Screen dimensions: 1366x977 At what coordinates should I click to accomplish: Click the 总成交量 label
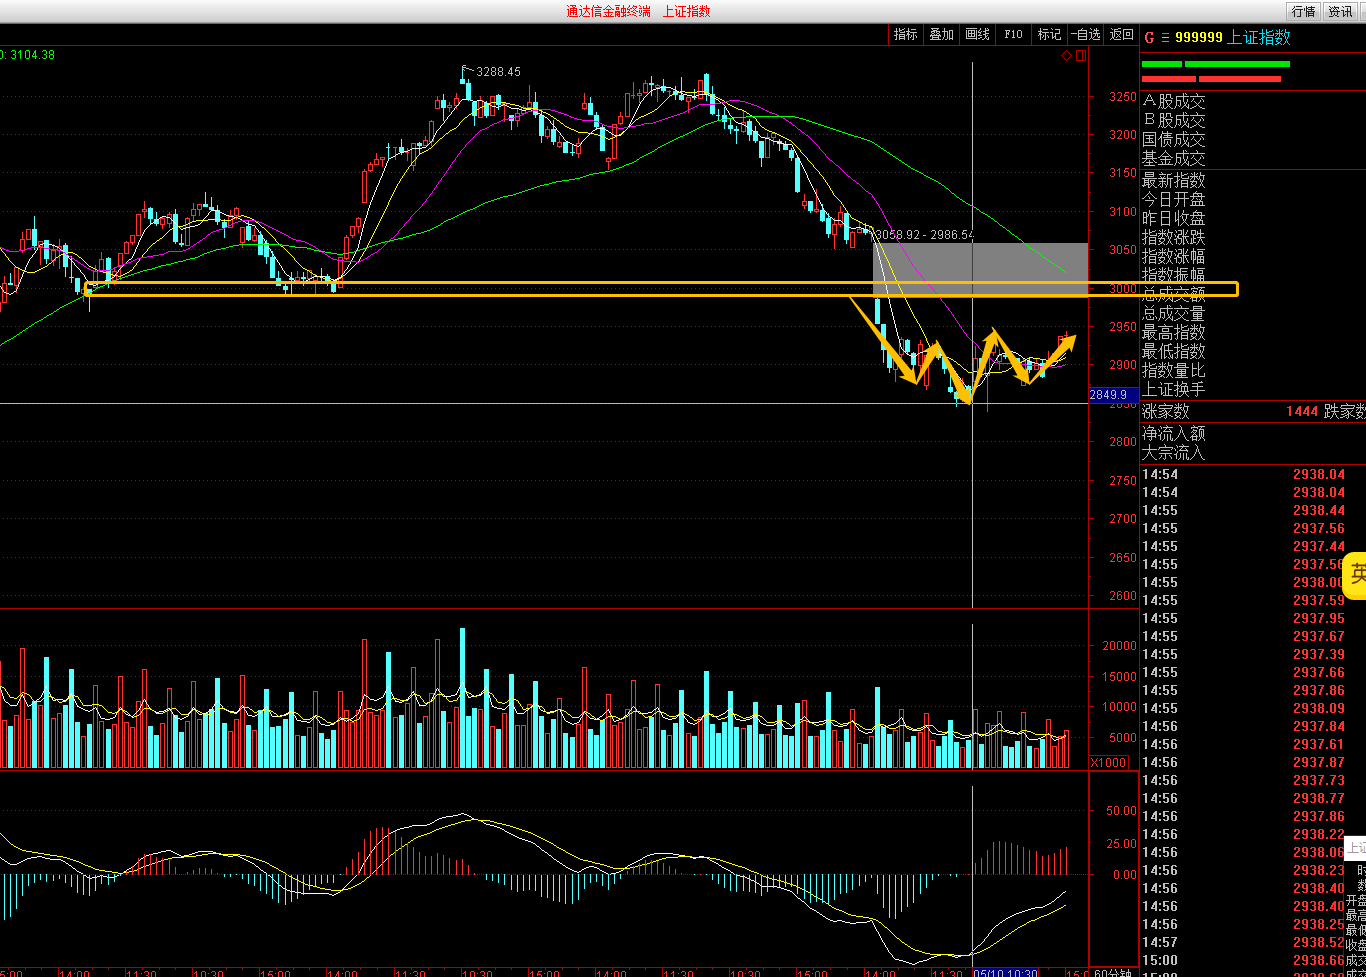pyautogui.click(x=1174, y=313)
